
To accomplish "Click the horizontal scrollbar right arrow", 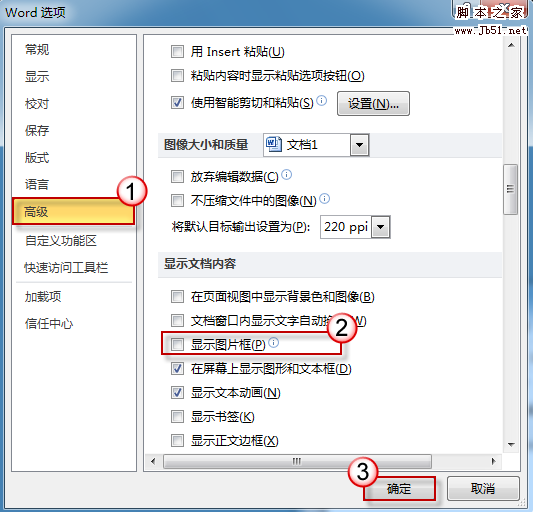I will point(494,461).
